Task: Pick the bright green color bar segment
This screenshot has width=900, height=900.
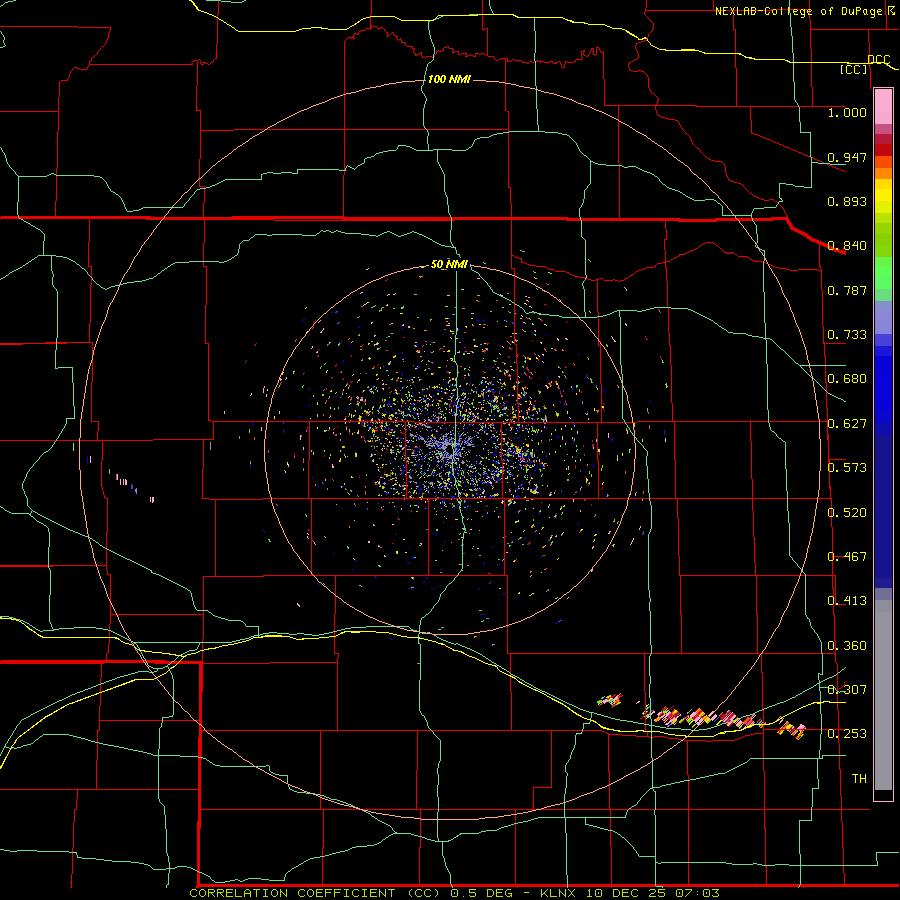Action: coord(883,272)
